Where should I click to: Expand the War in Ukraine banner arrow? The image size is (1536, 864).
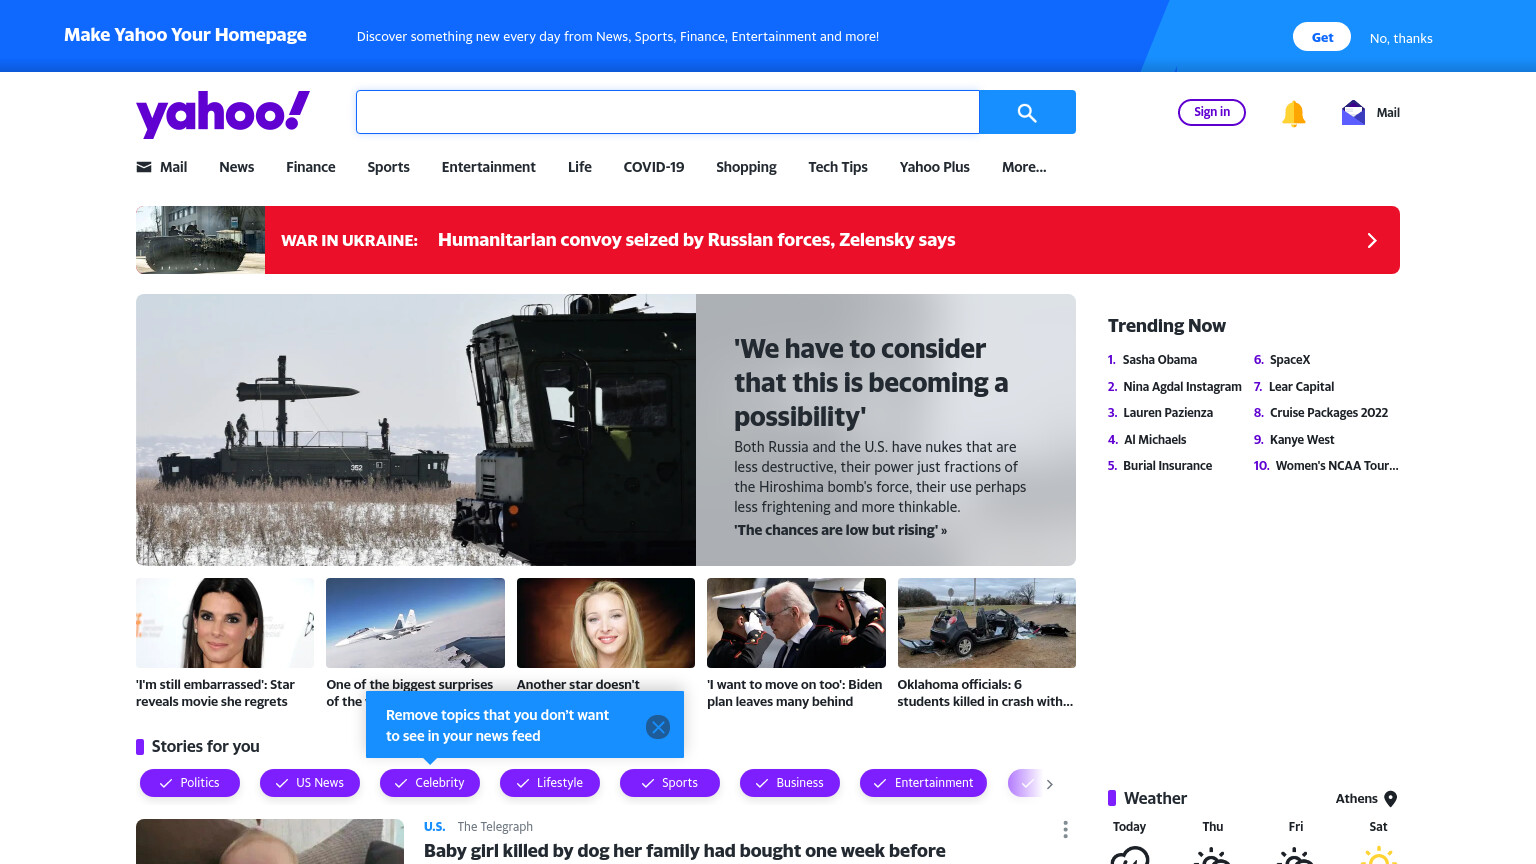1372,240
